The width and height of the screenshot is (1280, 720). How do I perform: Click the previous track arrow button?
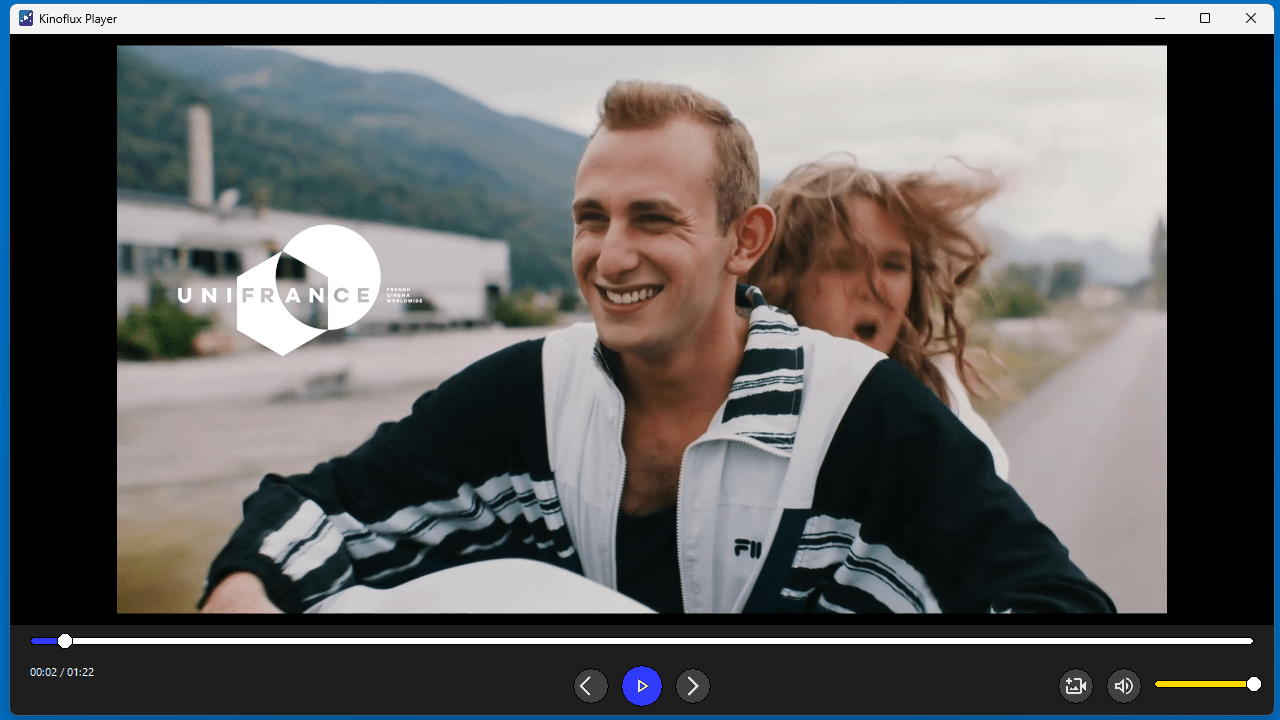click(x=590, y=686)
